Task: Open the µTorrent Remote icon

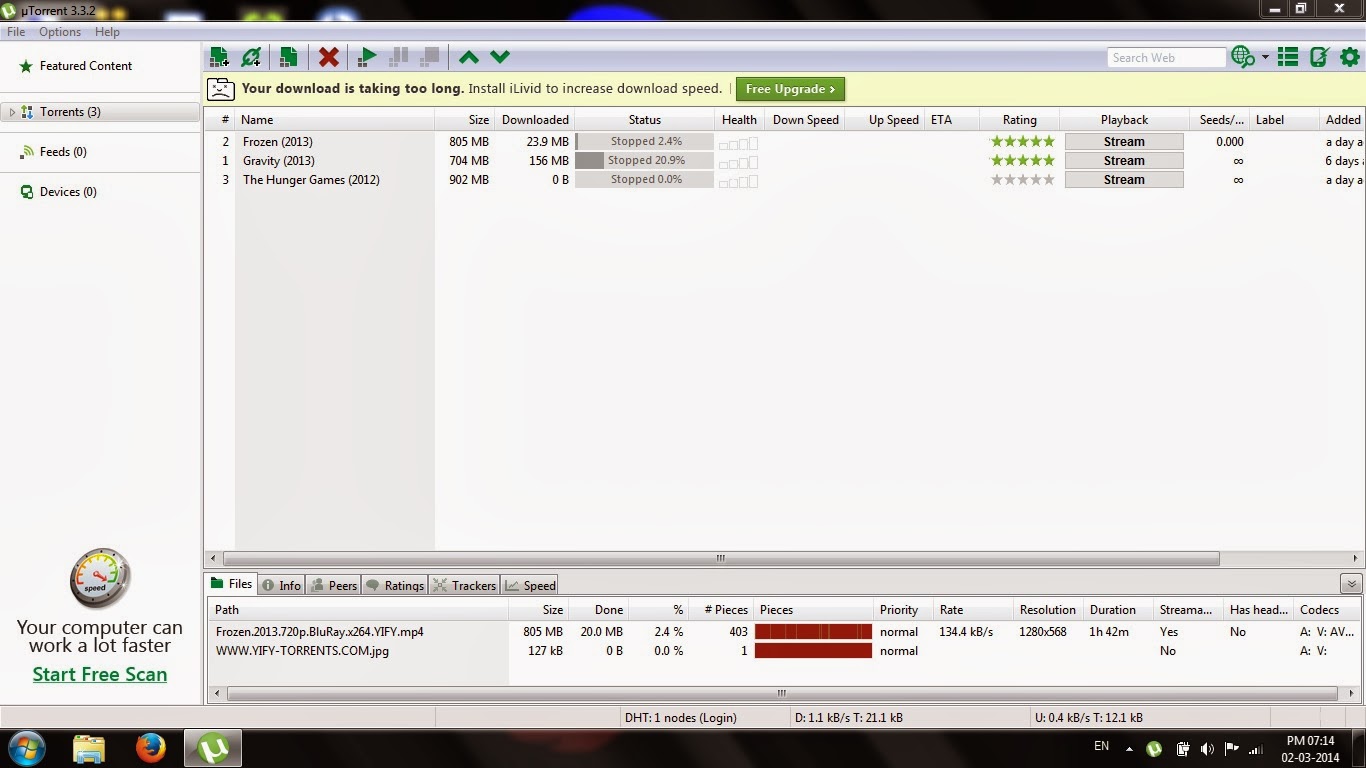Action: (1319, 57)
